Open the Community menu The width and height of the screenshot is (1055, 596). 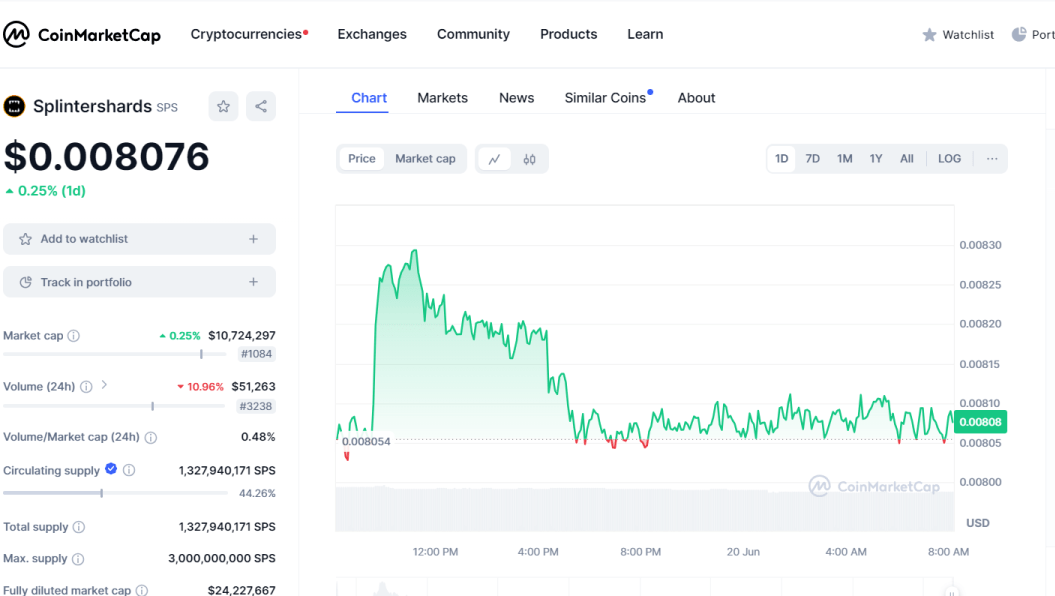coord(474,34)
